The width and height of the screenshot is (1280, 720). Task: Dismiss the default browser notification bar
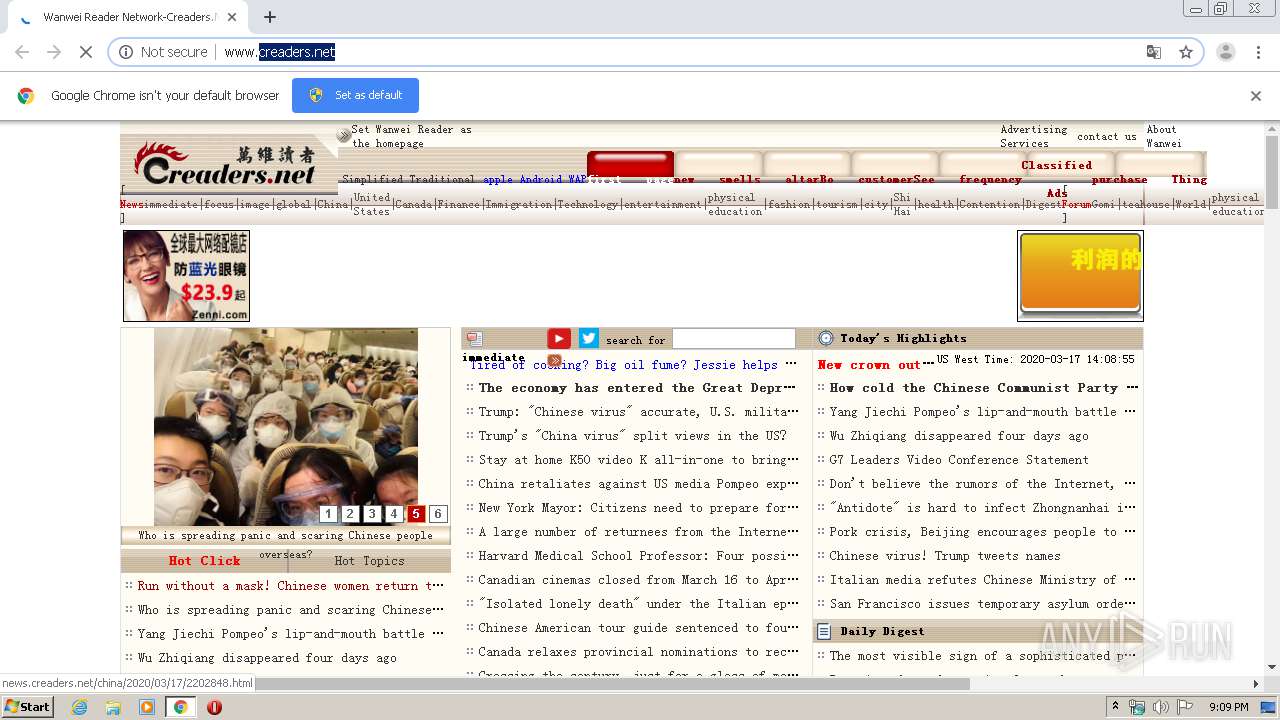[x=1256, y=96]
